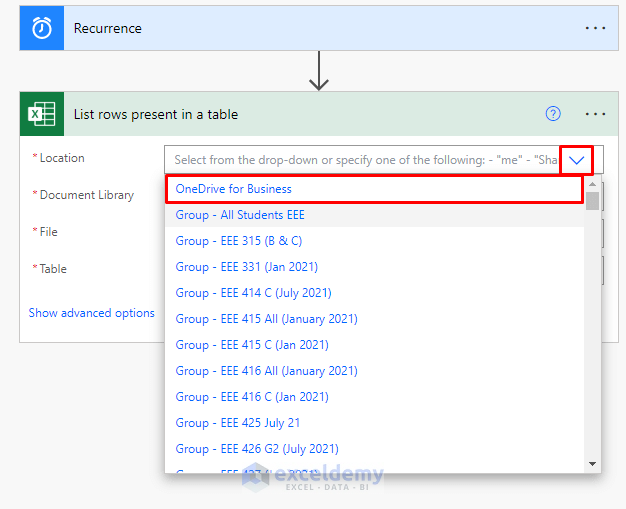Image resolution: width=626 pixels, height=509 pixels.
Task: Open help for List rows present in a table
Action: coord(553,114)
